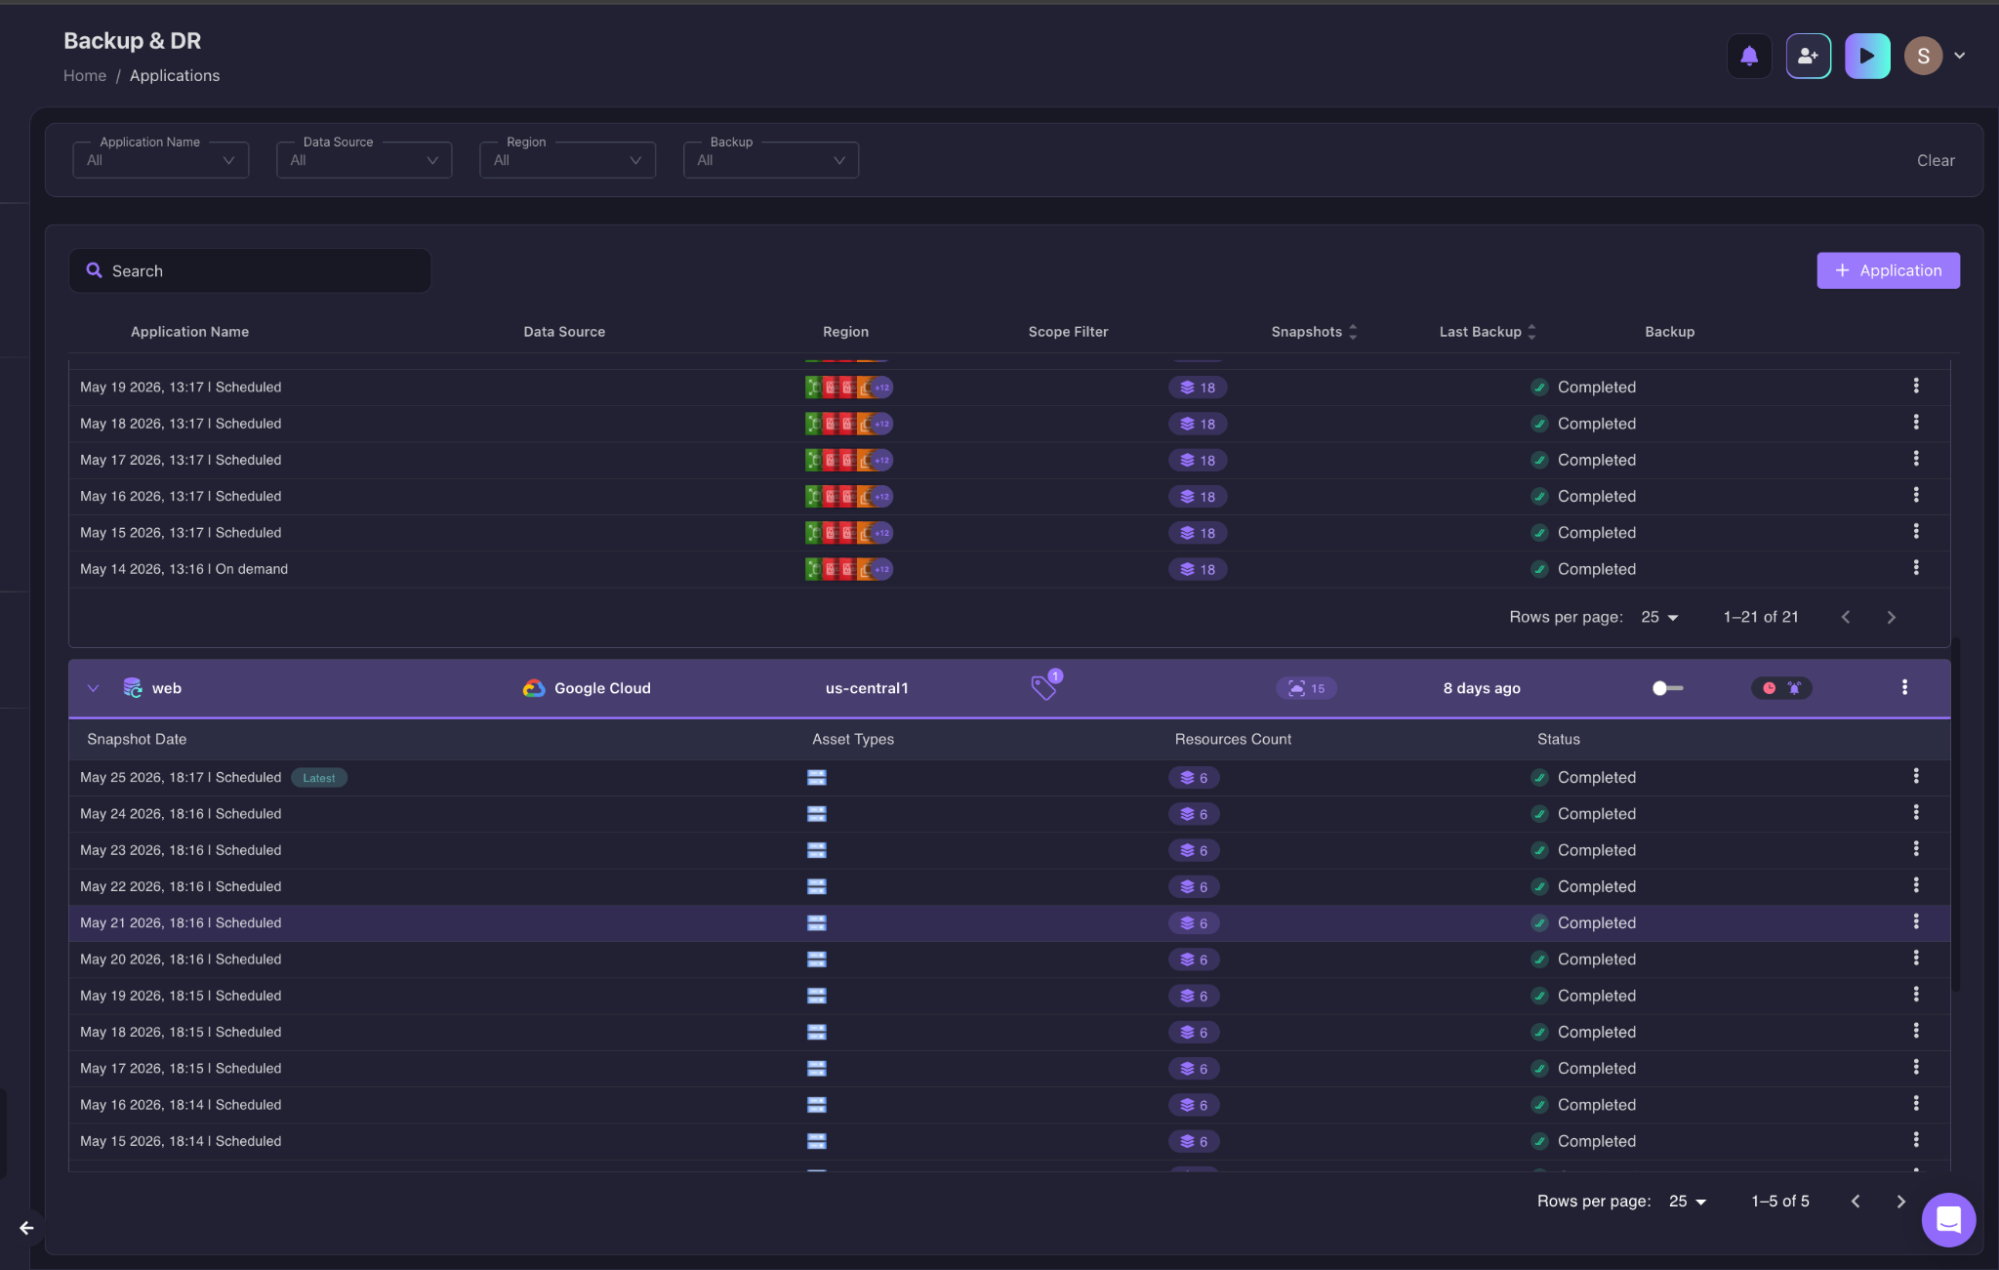The image size is (1999, 1270).
Task: Open options for May 14 On demand snapshot
Action: tap(1916, 568)
